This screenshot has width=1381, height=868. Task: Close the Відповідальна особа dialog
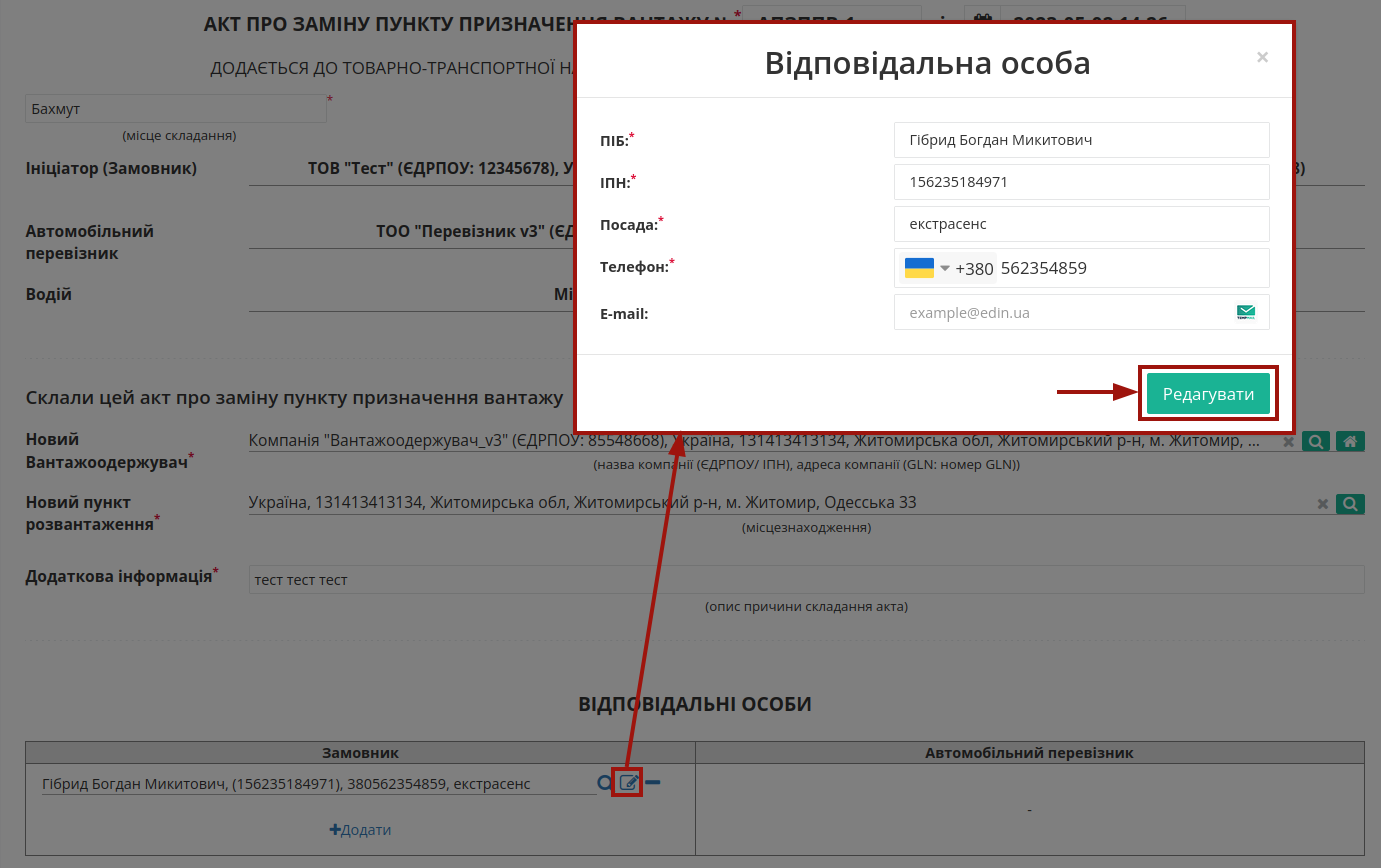point(1262,58)
